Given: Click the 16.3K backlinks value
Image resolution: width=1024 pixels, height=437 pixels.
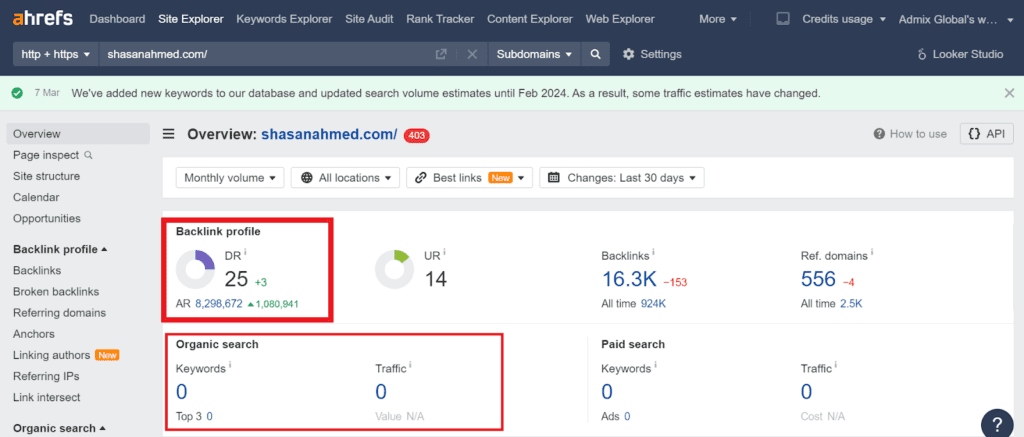Looking at the screenshot, I should pyautogui.click(x=628, y=280).
